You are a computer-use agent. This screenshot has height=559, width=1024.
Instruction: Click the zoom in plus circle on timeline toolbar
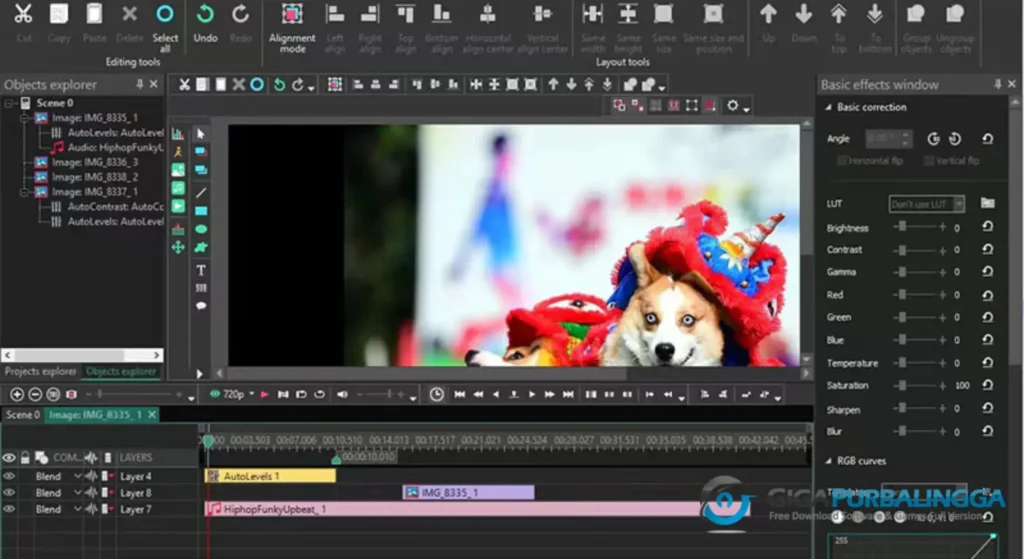point(17,394)
